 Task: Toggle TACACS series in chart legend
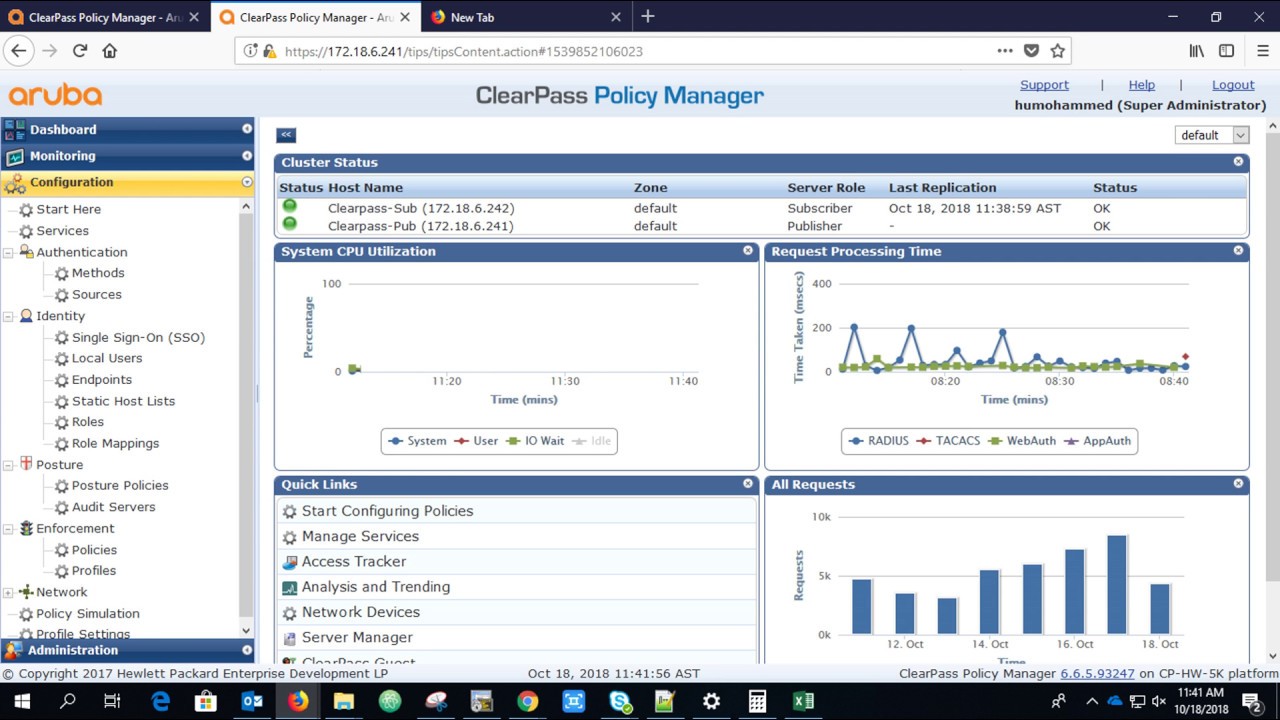(949, 441)
